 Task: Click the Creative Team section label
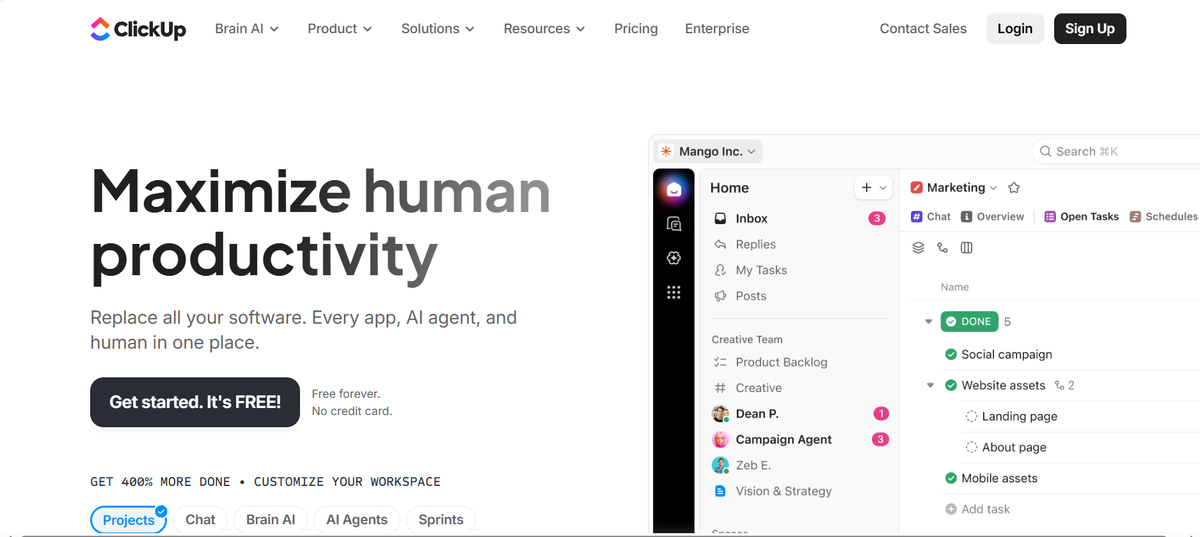[747, 339]
